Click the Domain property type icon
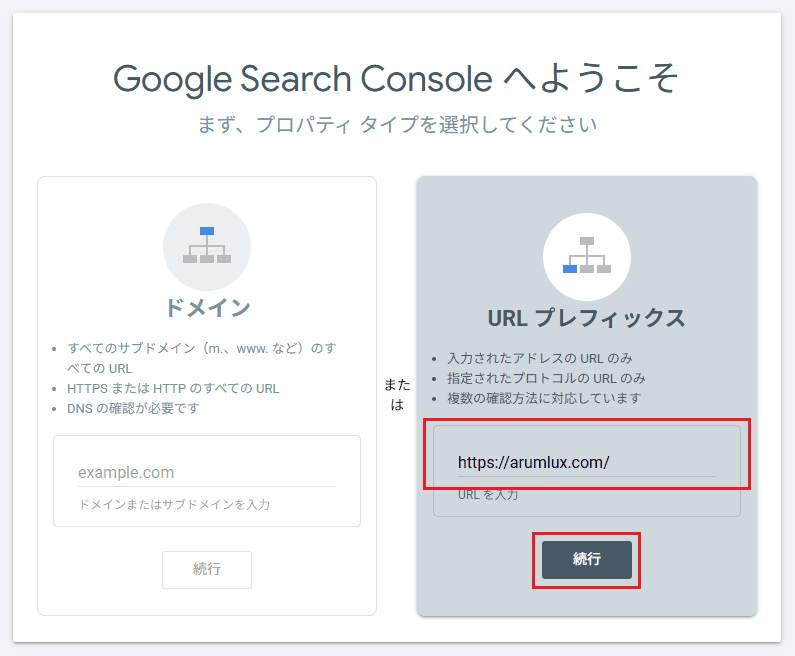The height and width of the screenshot is (656, 795). 207,247
